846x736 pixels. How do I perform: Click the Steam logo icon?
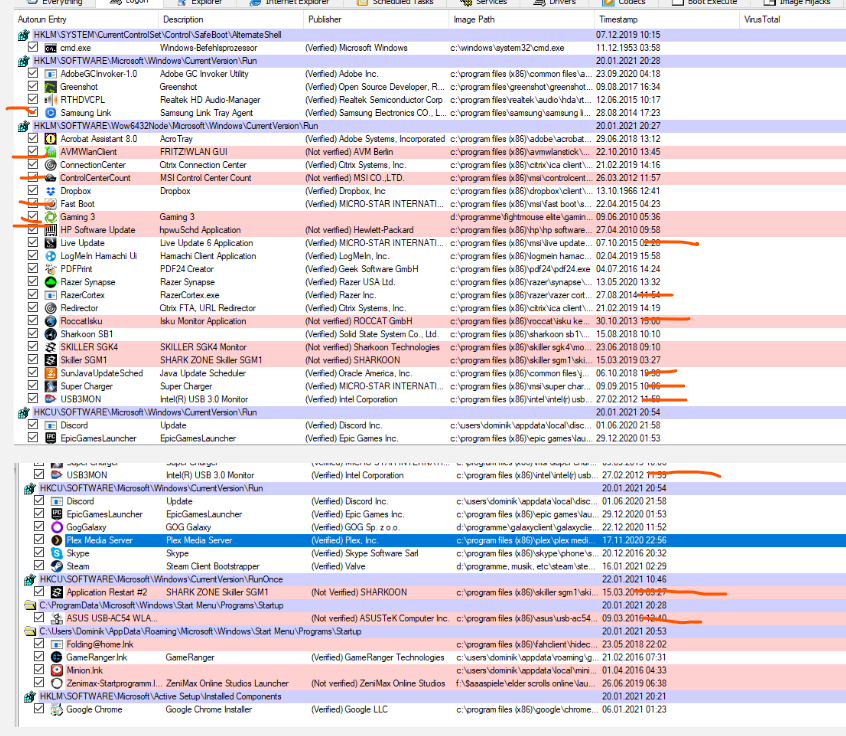pyautogui.click(x=57, y=566)
